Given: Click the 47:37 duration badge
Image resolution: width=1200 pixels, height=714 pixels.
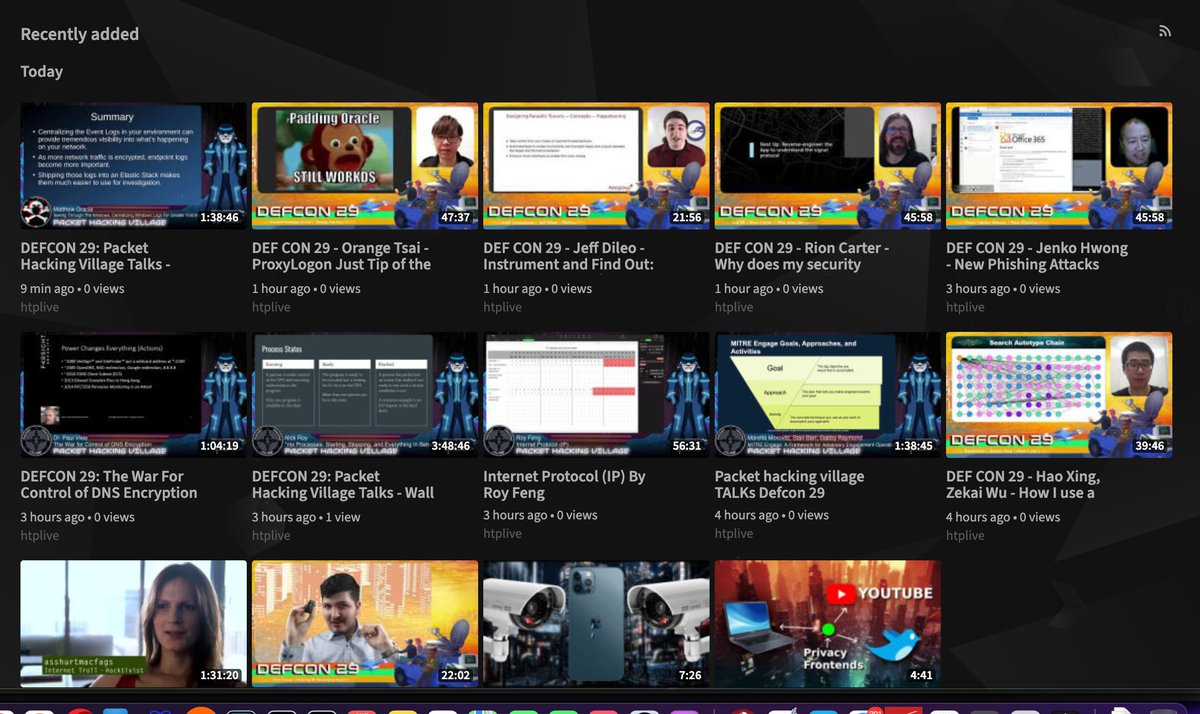Looking at the screenshot, I should click(x=455, y=217).
